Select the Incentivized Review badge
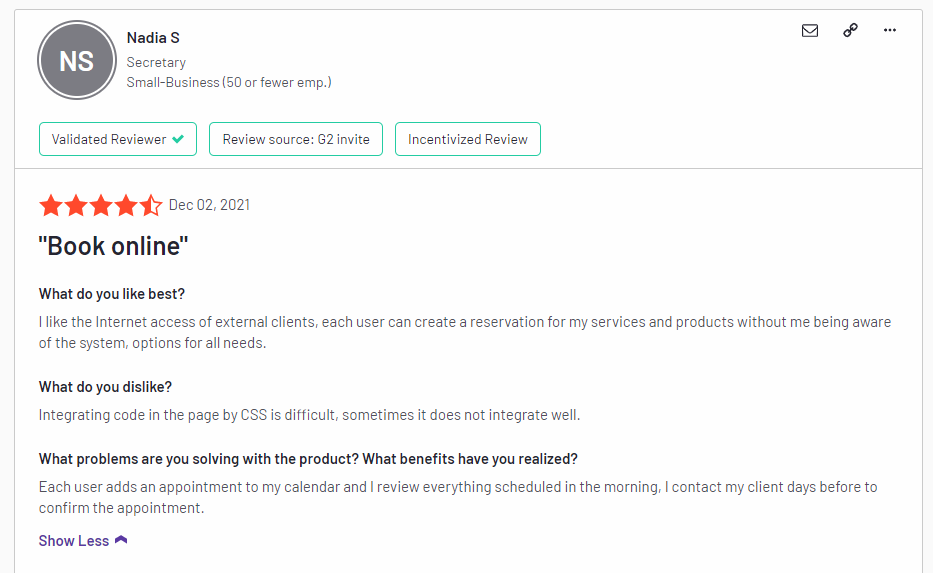The image size is (933, 573). (468, 139)
